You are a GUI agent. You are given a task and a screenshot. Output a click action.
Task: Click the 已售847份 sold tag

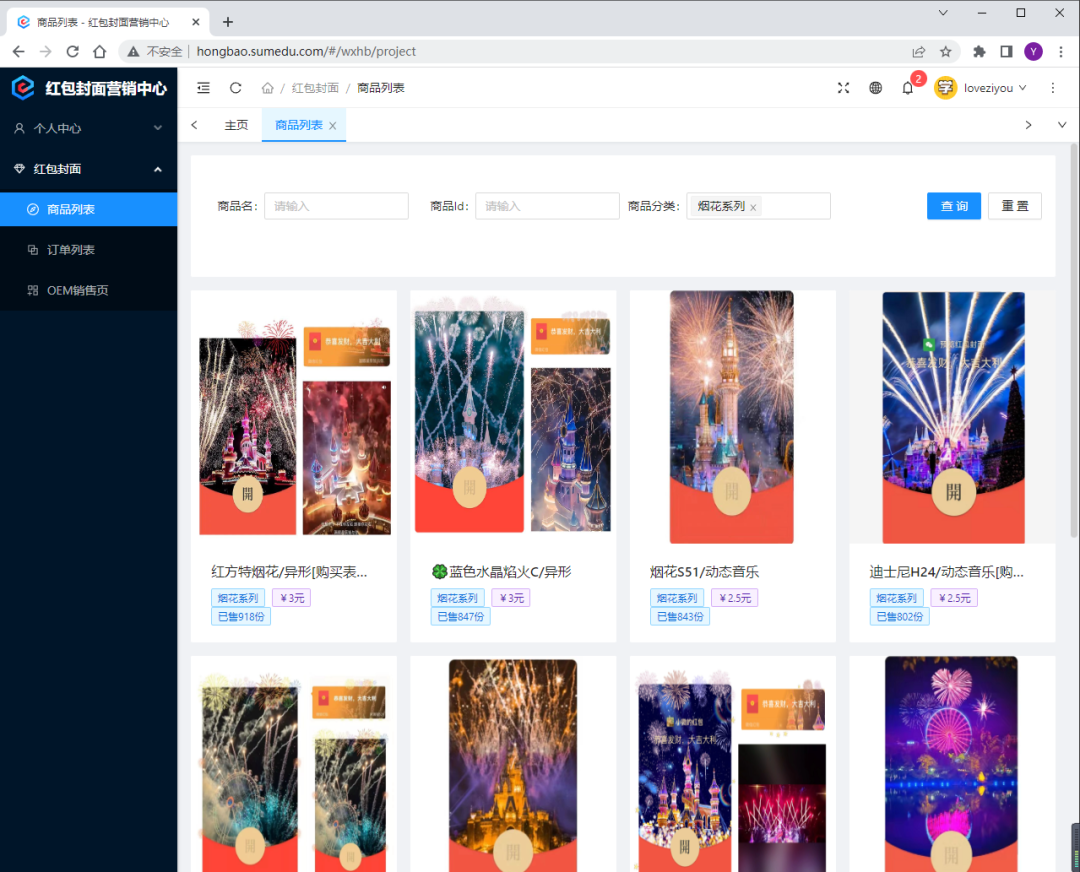[x=460, y=617]
